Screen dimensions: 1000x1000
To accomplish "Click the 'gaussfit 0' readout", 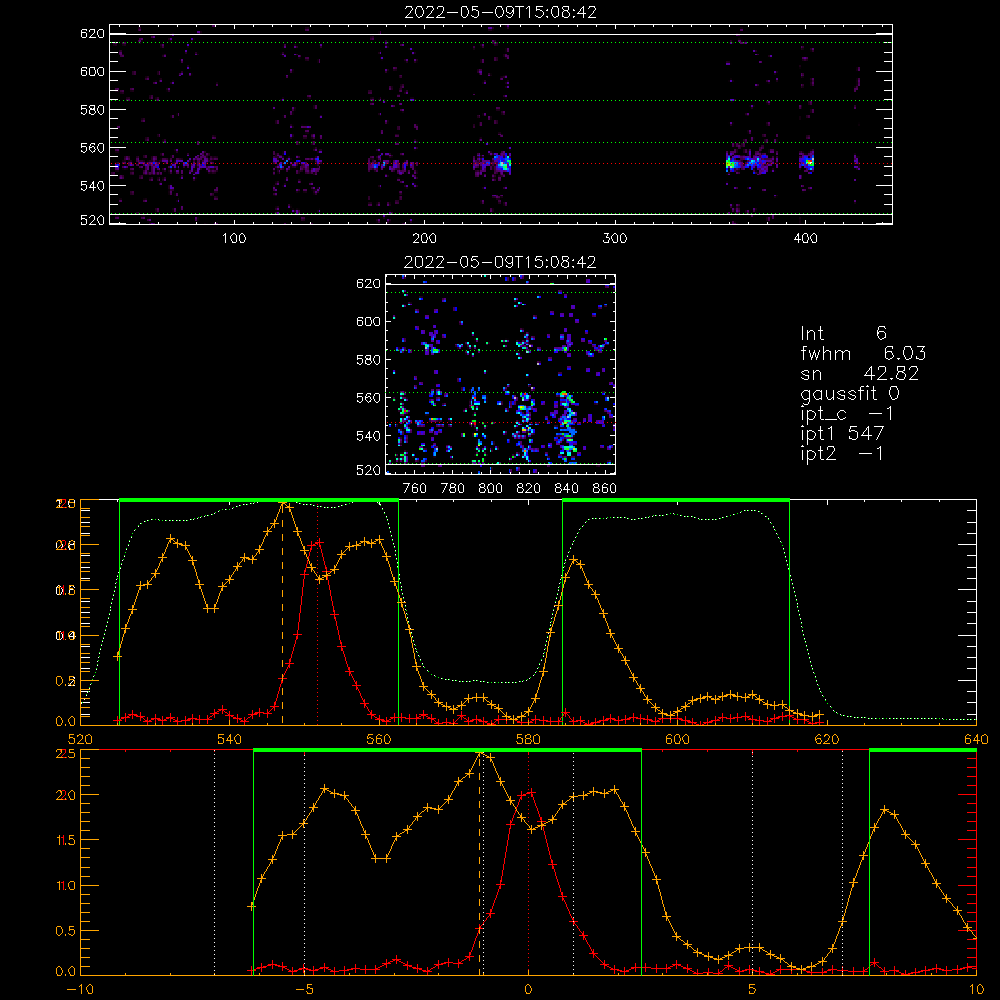I will tap(850, 393).
